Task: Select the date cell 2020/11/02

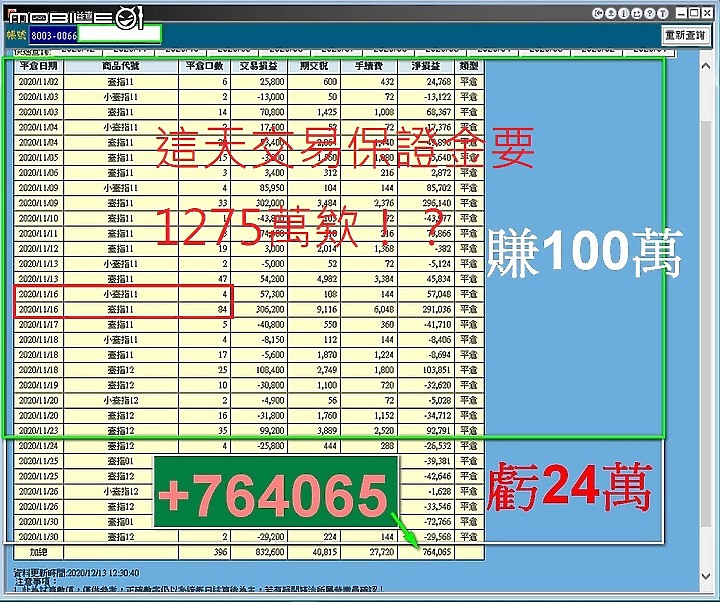Action: pos(39,82)
